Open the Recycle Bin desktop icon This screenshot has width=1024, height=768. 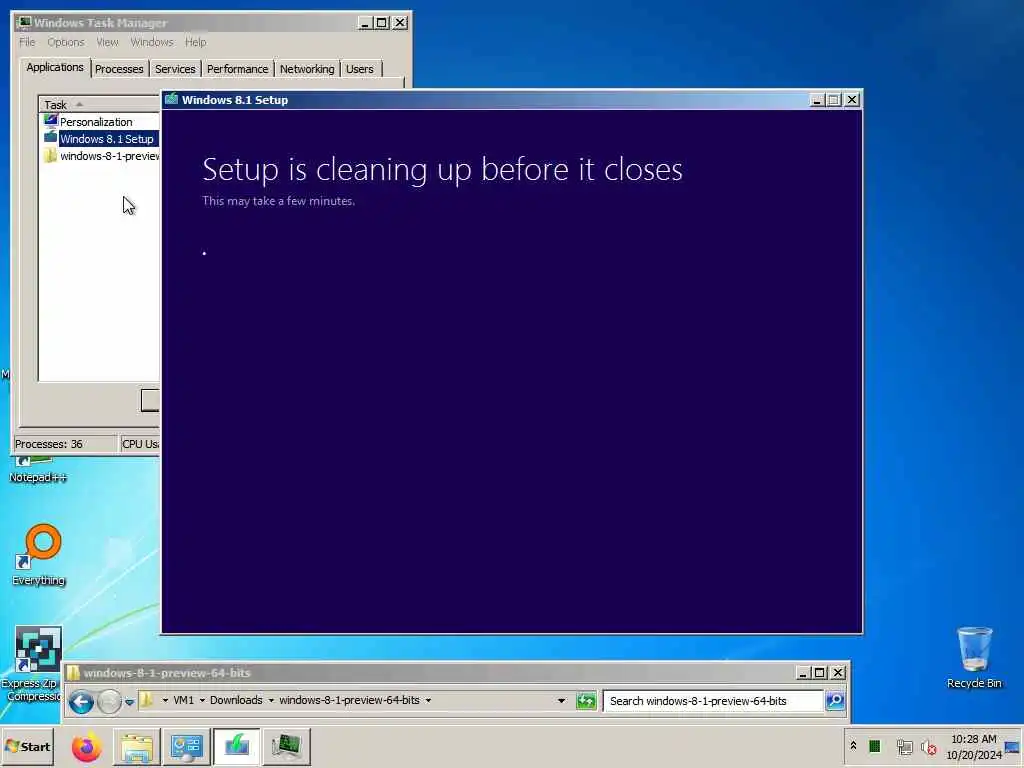[x=974, y=658]
